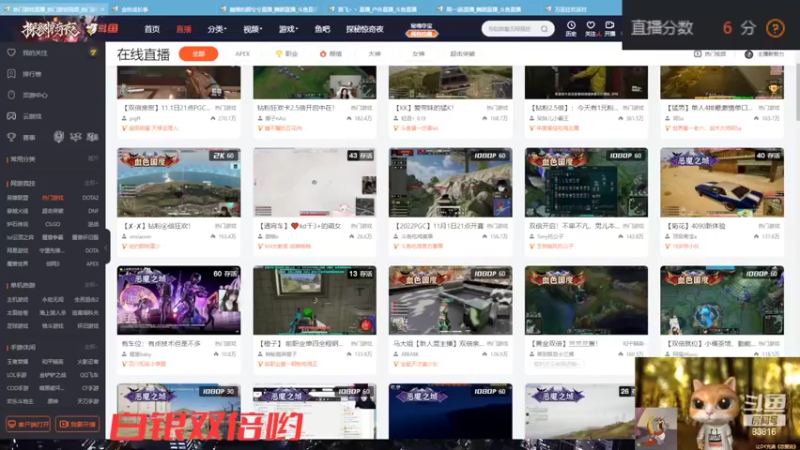800x450 pixels.
Task: Open the 【2022PGC】 stream thumbnail
Action: (451, 183)
